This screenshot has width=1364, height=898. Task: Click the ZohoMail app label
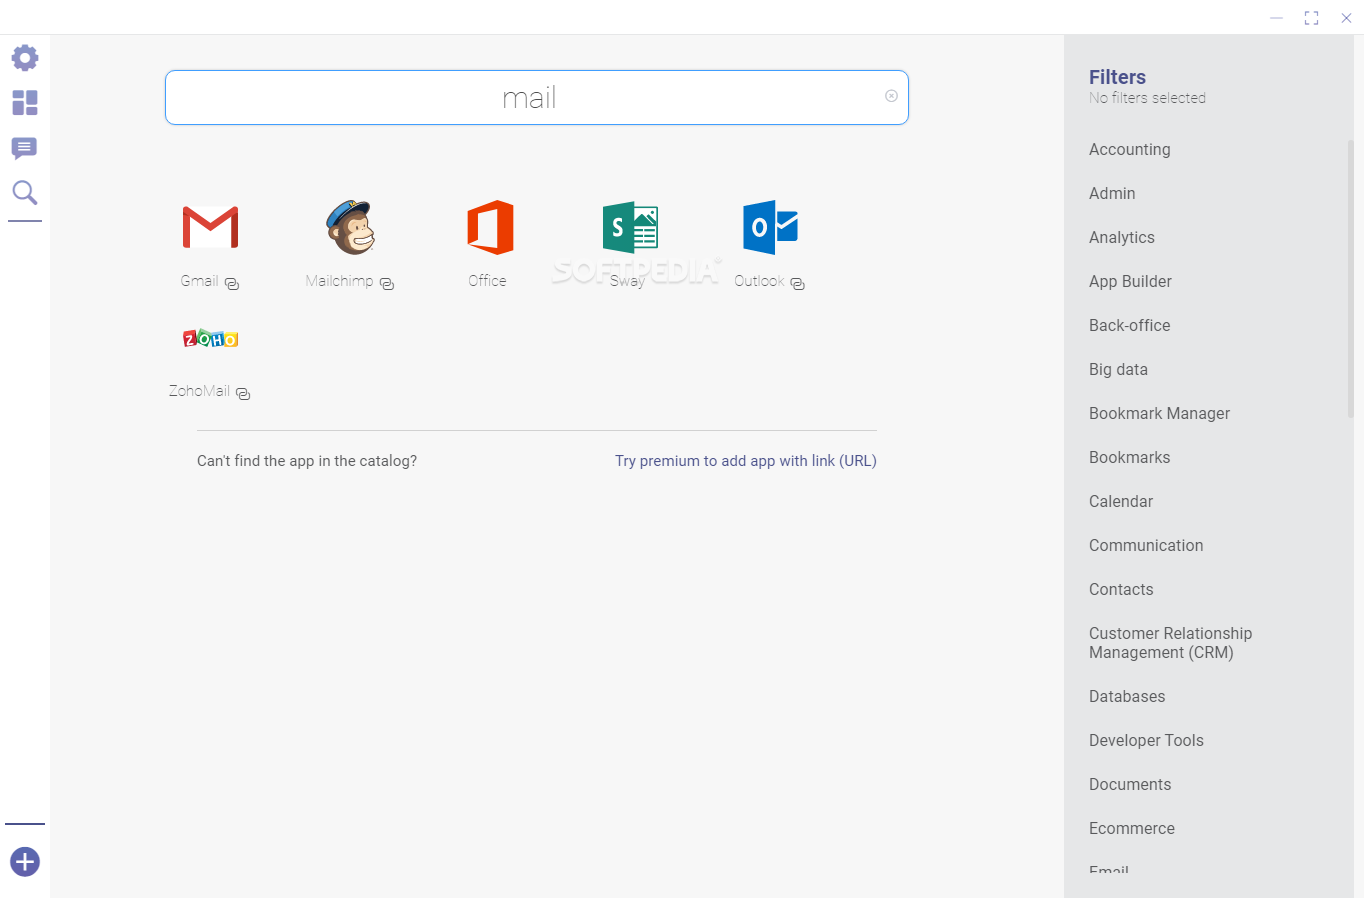click(199, 391)
